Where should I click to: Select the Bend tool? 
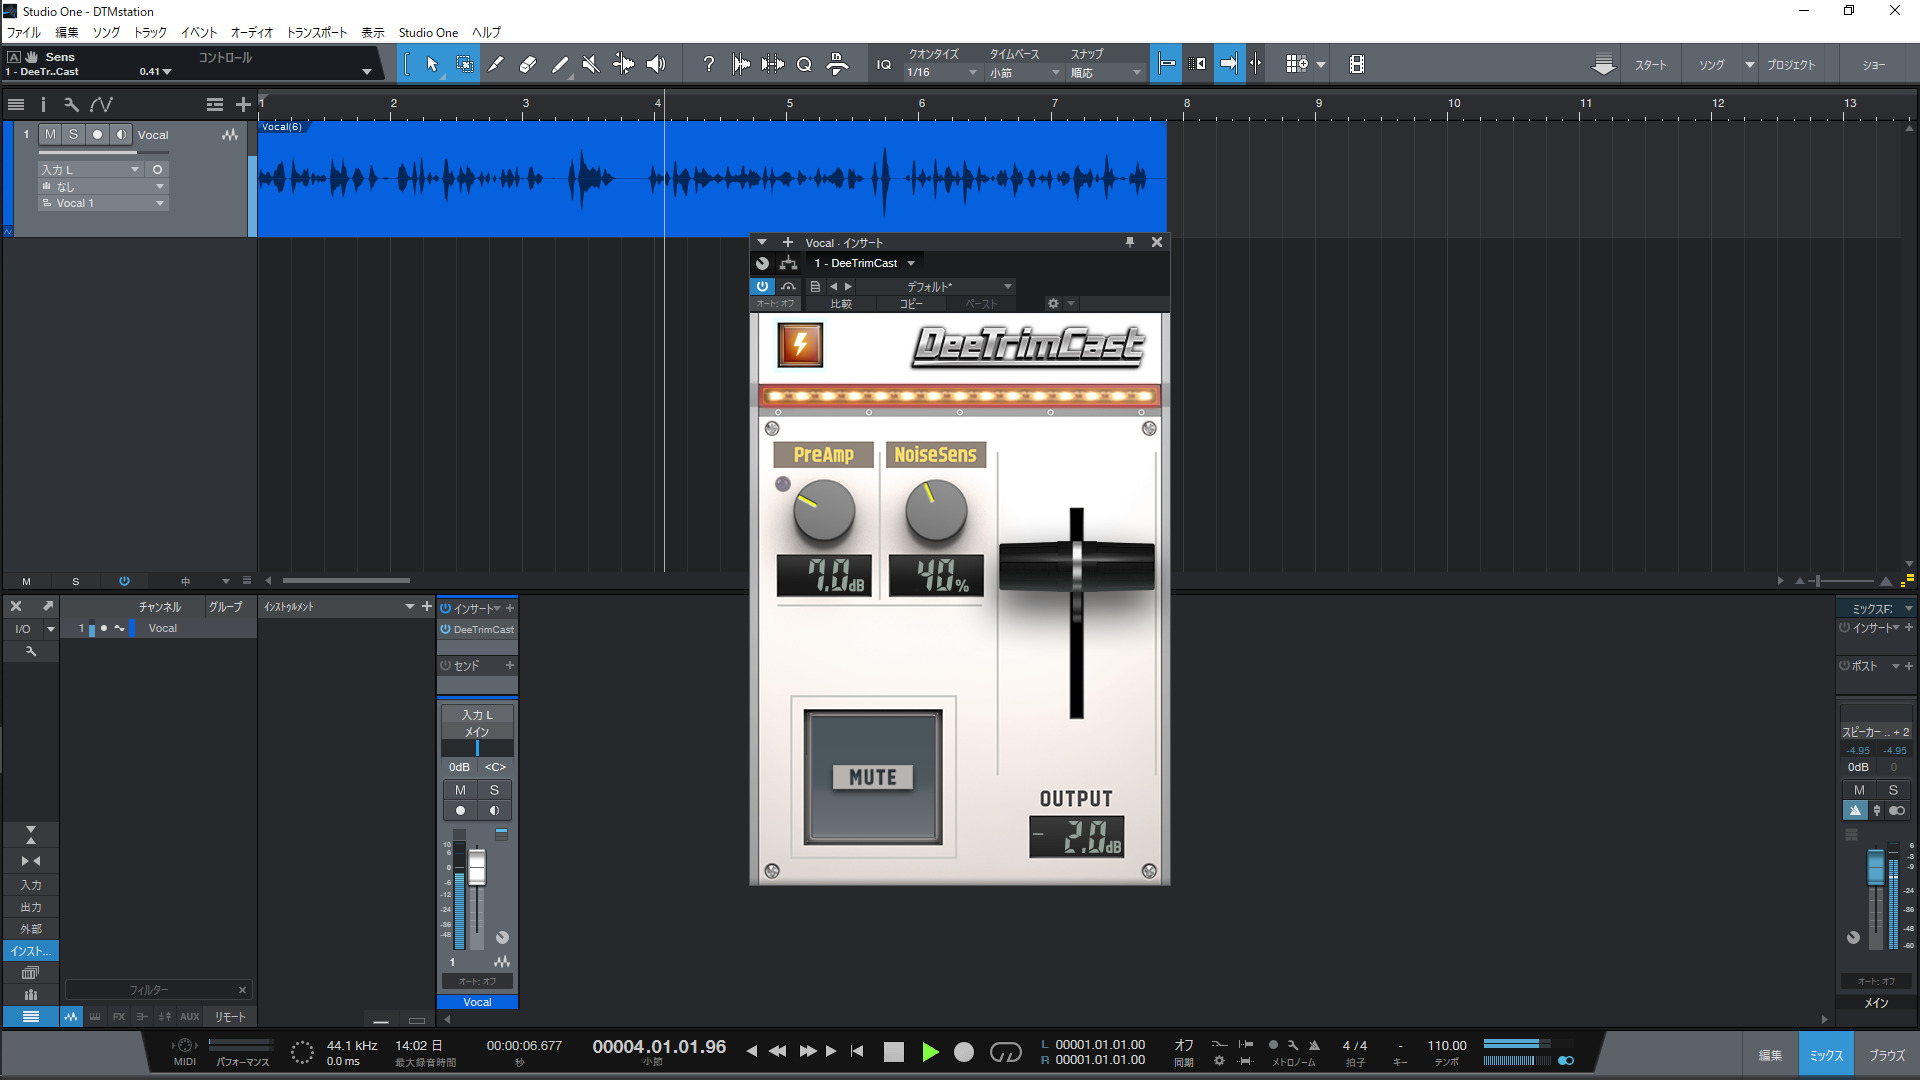[623, 64]
